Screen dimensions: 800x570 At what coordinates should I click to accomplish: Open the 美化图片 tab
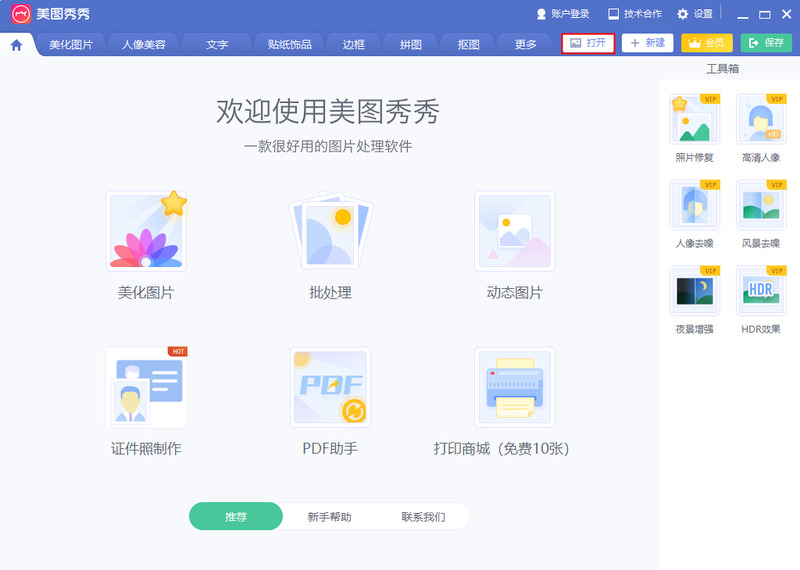point(71,44)
